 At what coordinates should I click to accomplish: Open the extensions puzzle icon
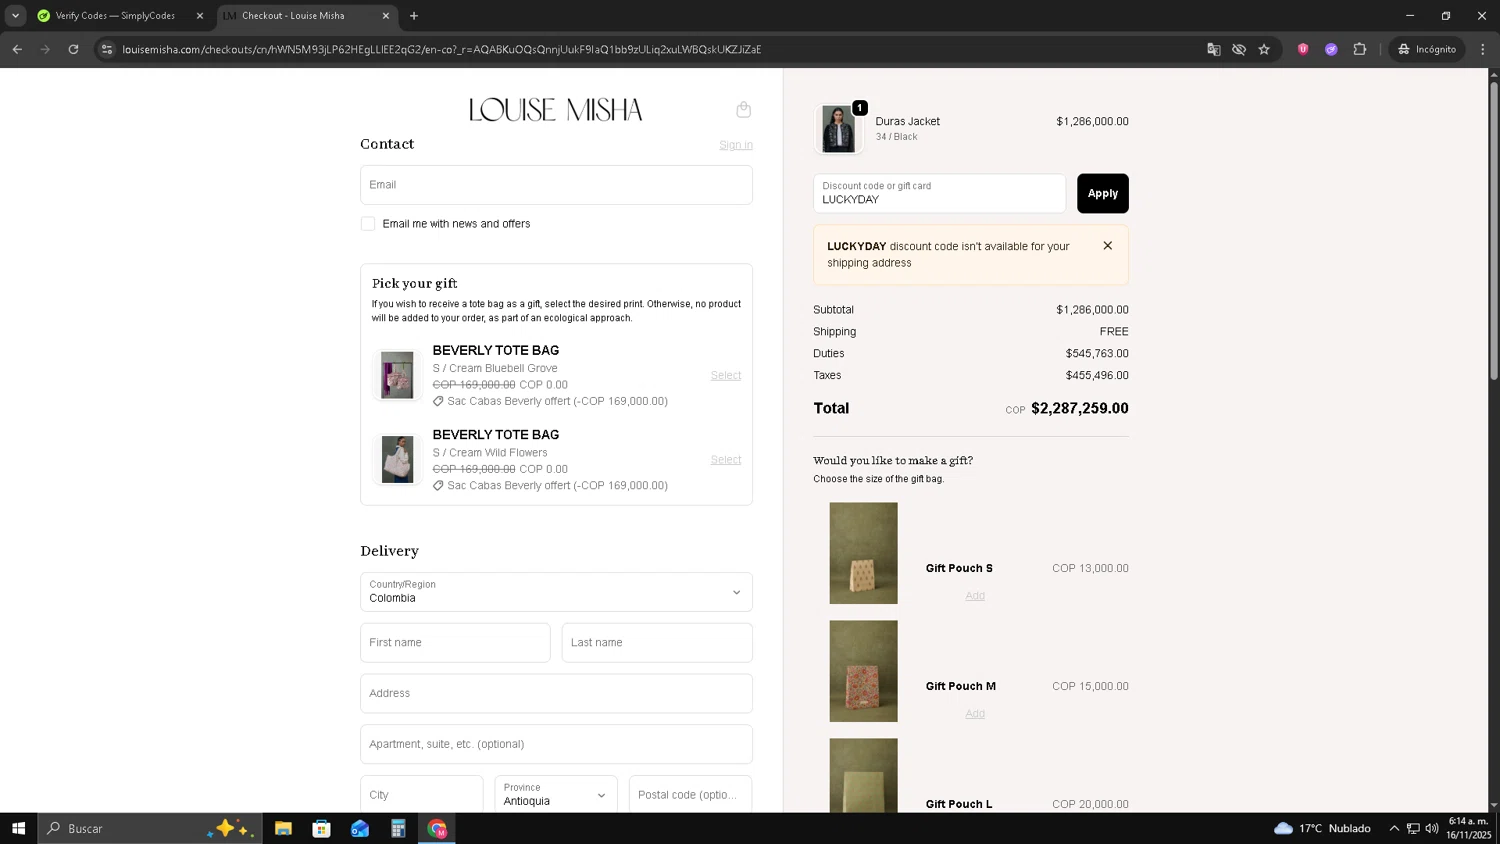pyautogui.click(x=1359, y=49)
